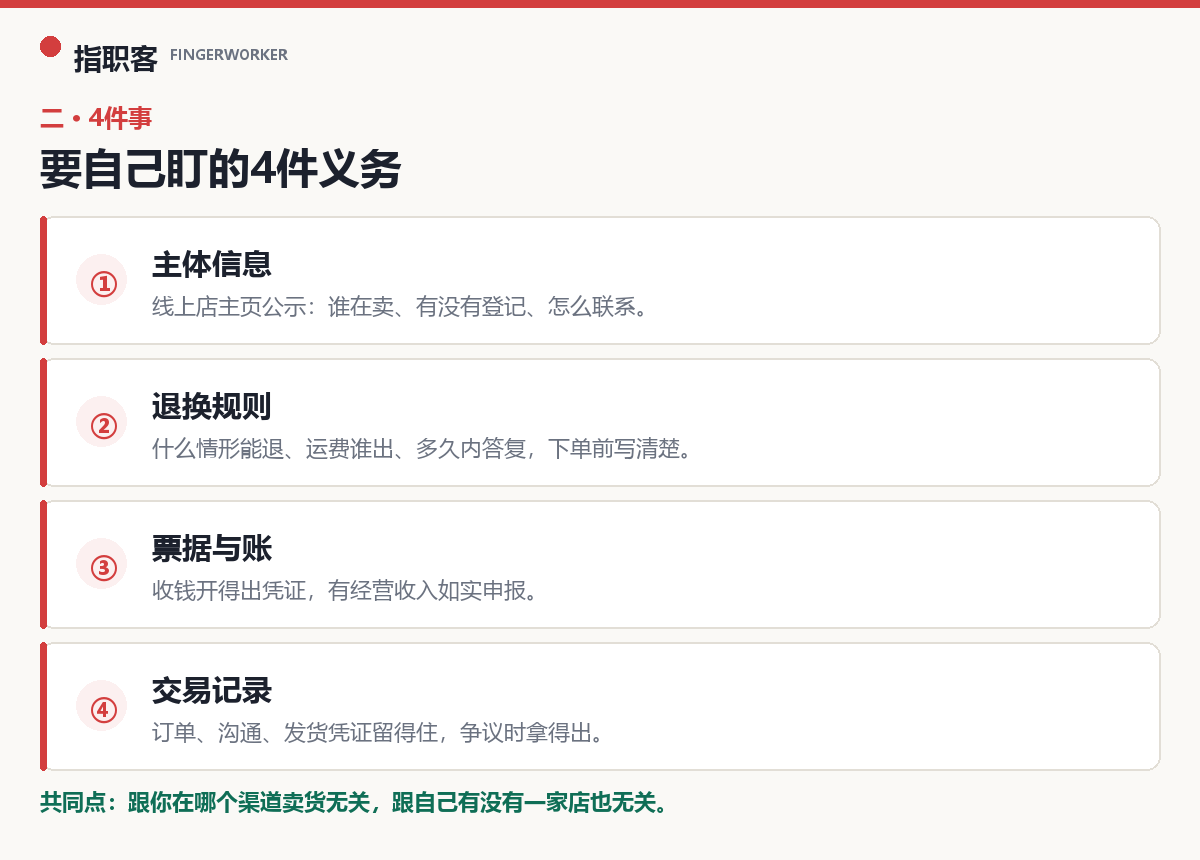The image size is (1200, 860).
Task: Click the green footer line starting 共同点
Action: (x=354, y=803)
